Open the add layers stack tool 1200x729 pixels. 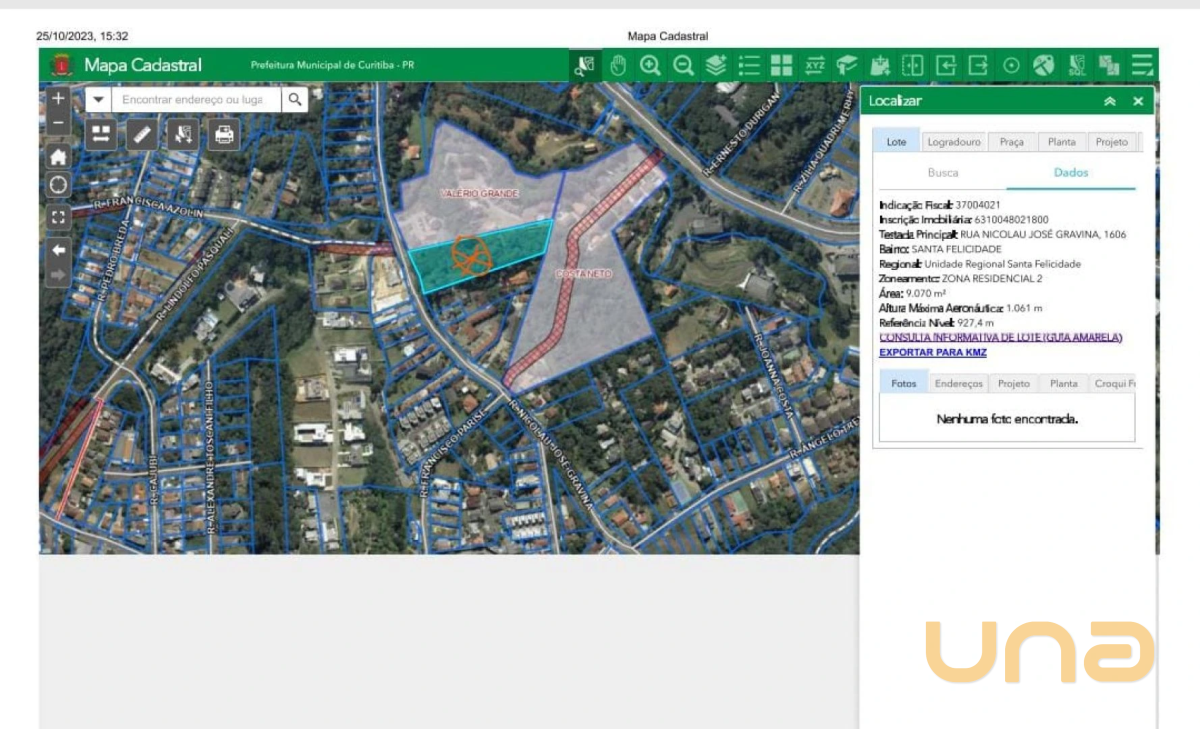[x=716, y=66]
